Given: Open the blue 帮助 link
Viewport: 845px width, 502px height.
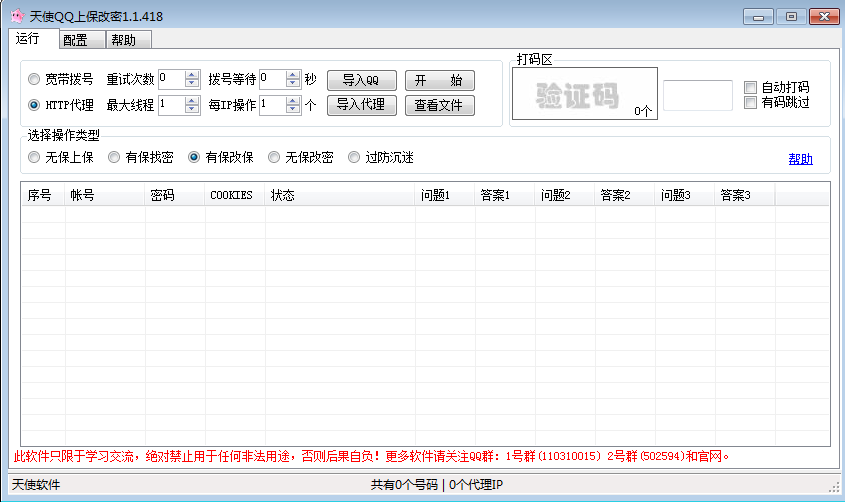Looking at the screenshot, I should (x=800, y=159).
